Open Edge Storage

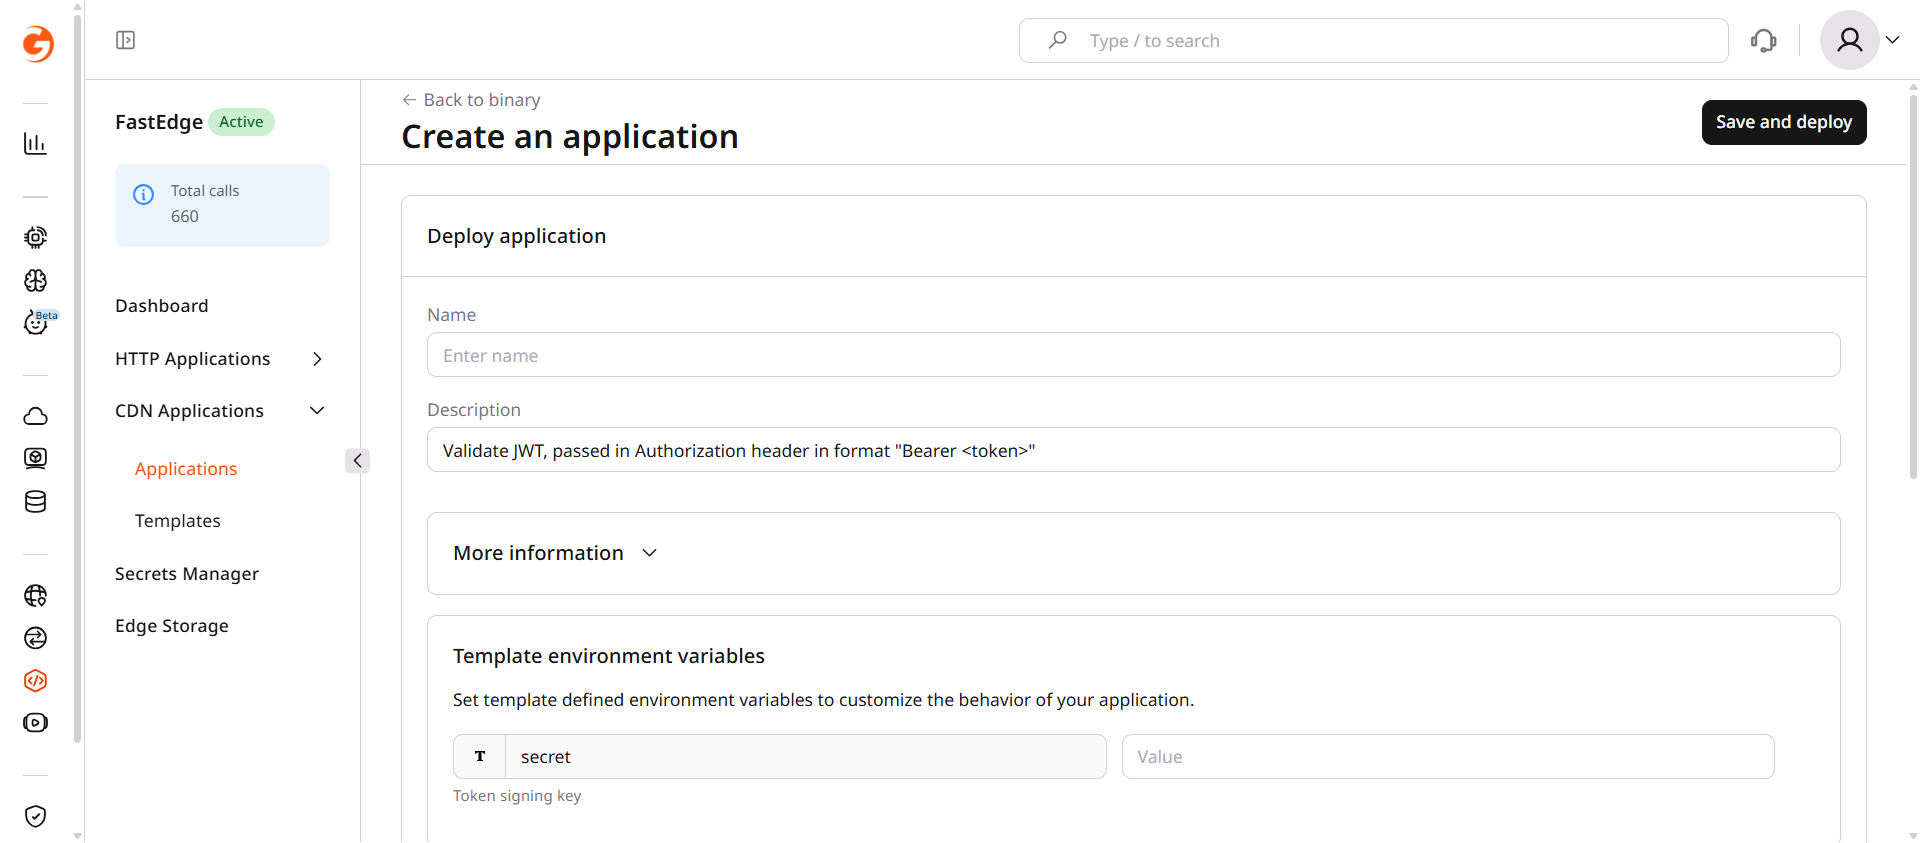tap(172, 626)
